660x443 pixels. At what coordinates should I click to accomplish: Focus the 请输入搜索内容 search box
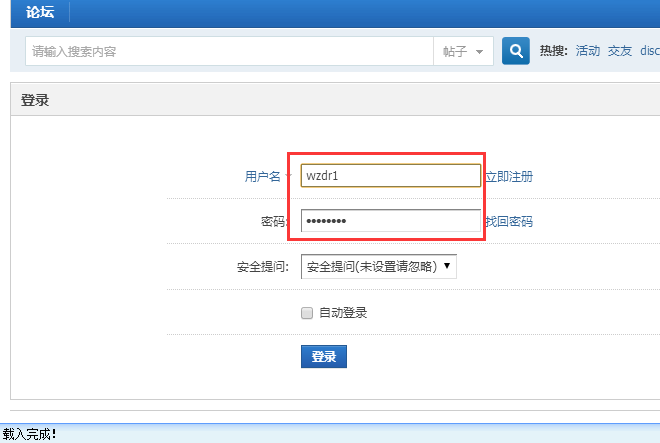[230, 51]
